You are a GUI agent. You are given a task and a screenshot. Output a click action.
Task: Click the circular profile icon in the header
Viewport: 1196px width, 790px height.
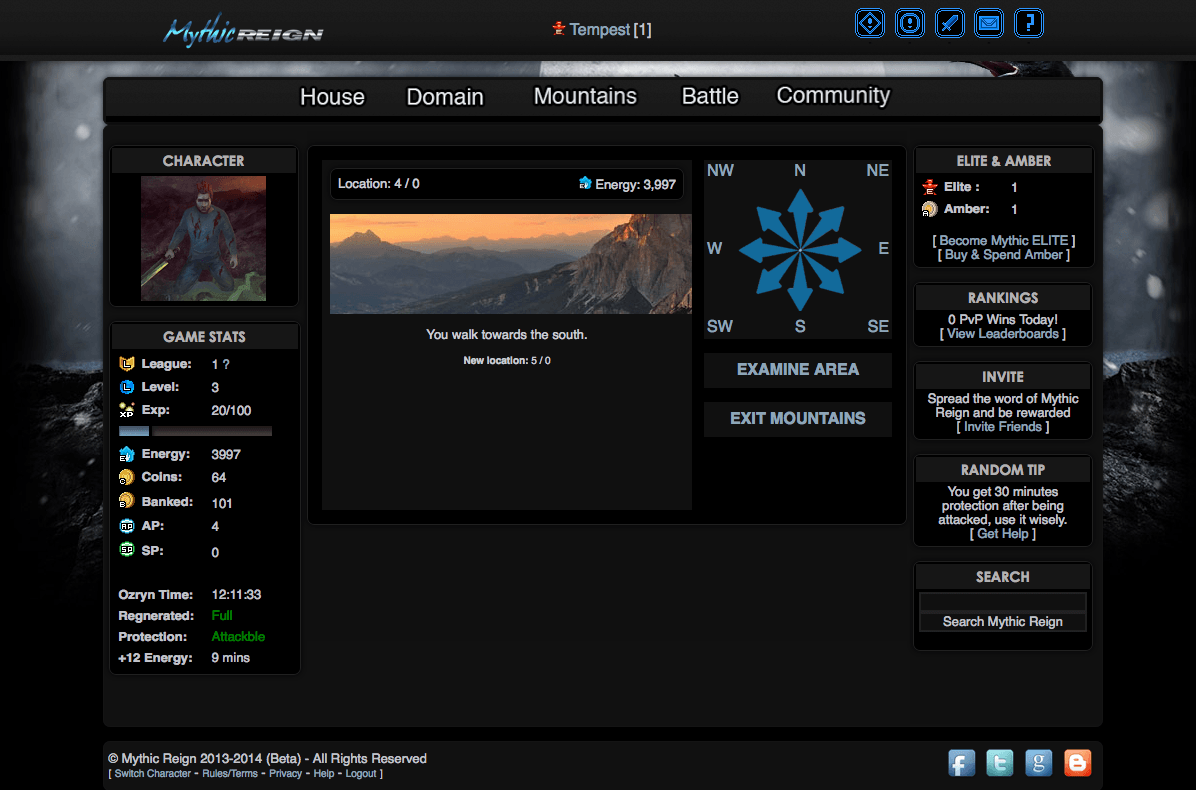[909, 23]
